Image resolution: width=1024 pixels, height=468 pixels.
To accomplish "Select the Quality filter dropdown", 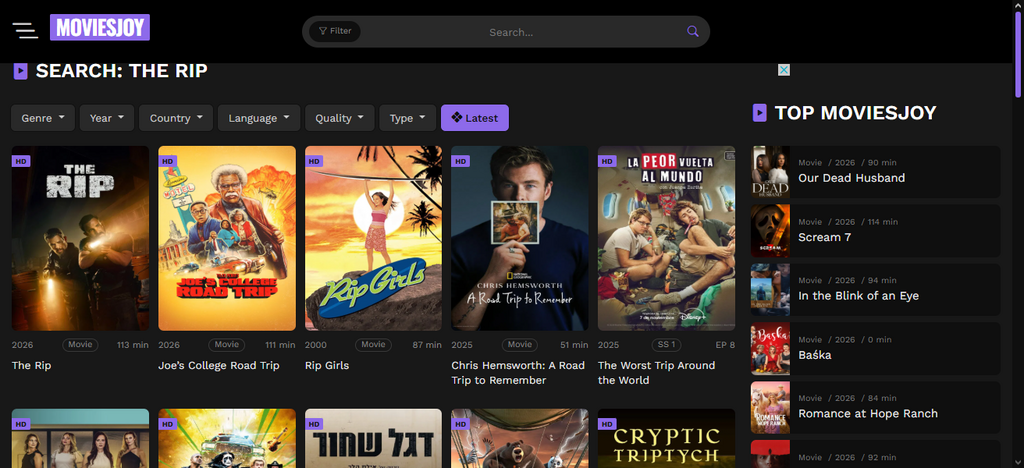I will point(340,118).
